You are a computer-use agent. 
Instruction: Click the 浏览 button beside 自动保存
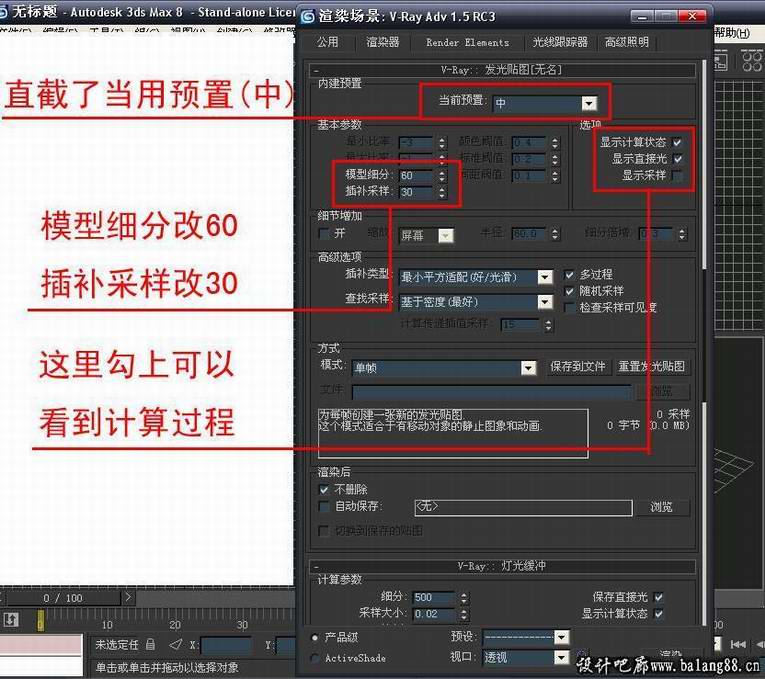click(662, 507)
